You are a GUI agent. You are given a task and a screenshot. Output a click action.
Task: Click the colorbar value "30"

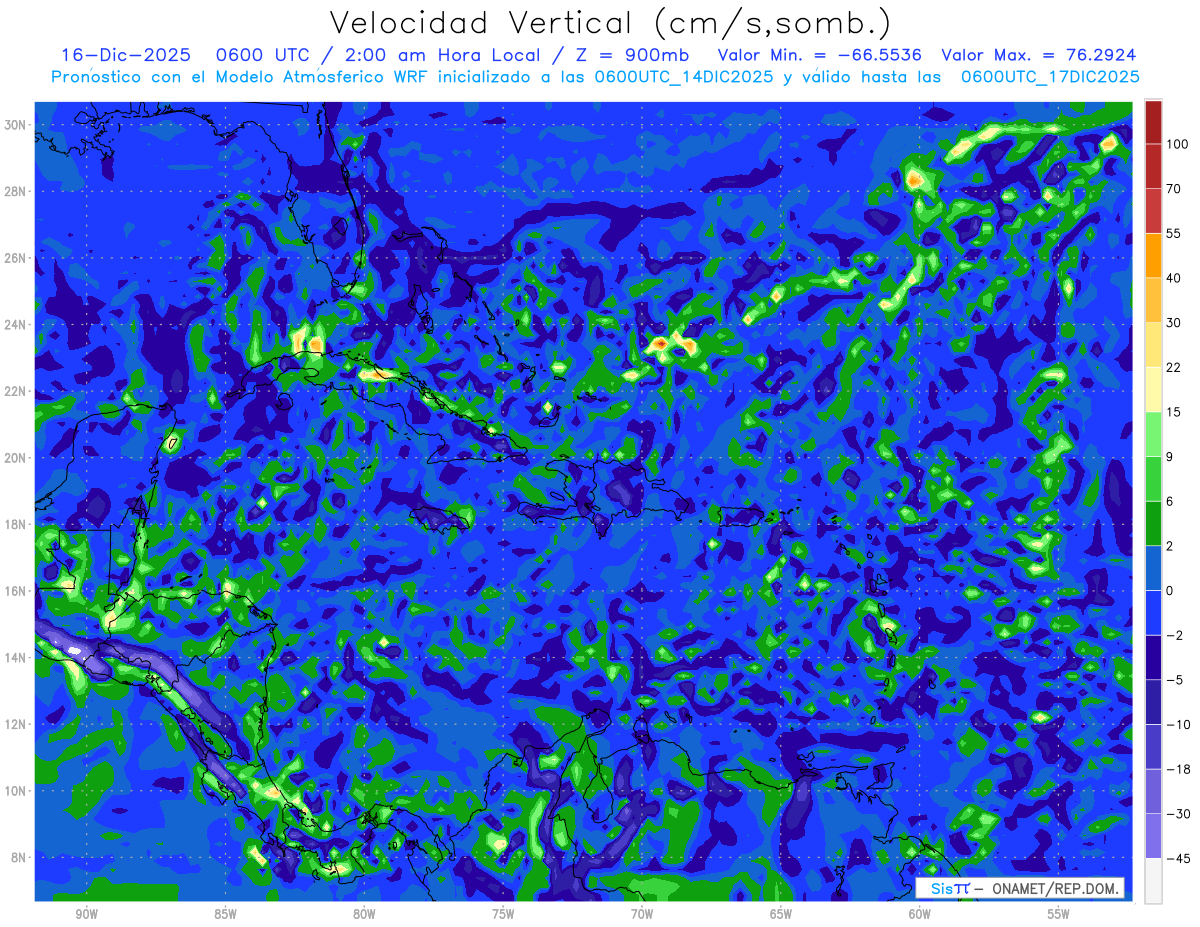[1174, 323]
